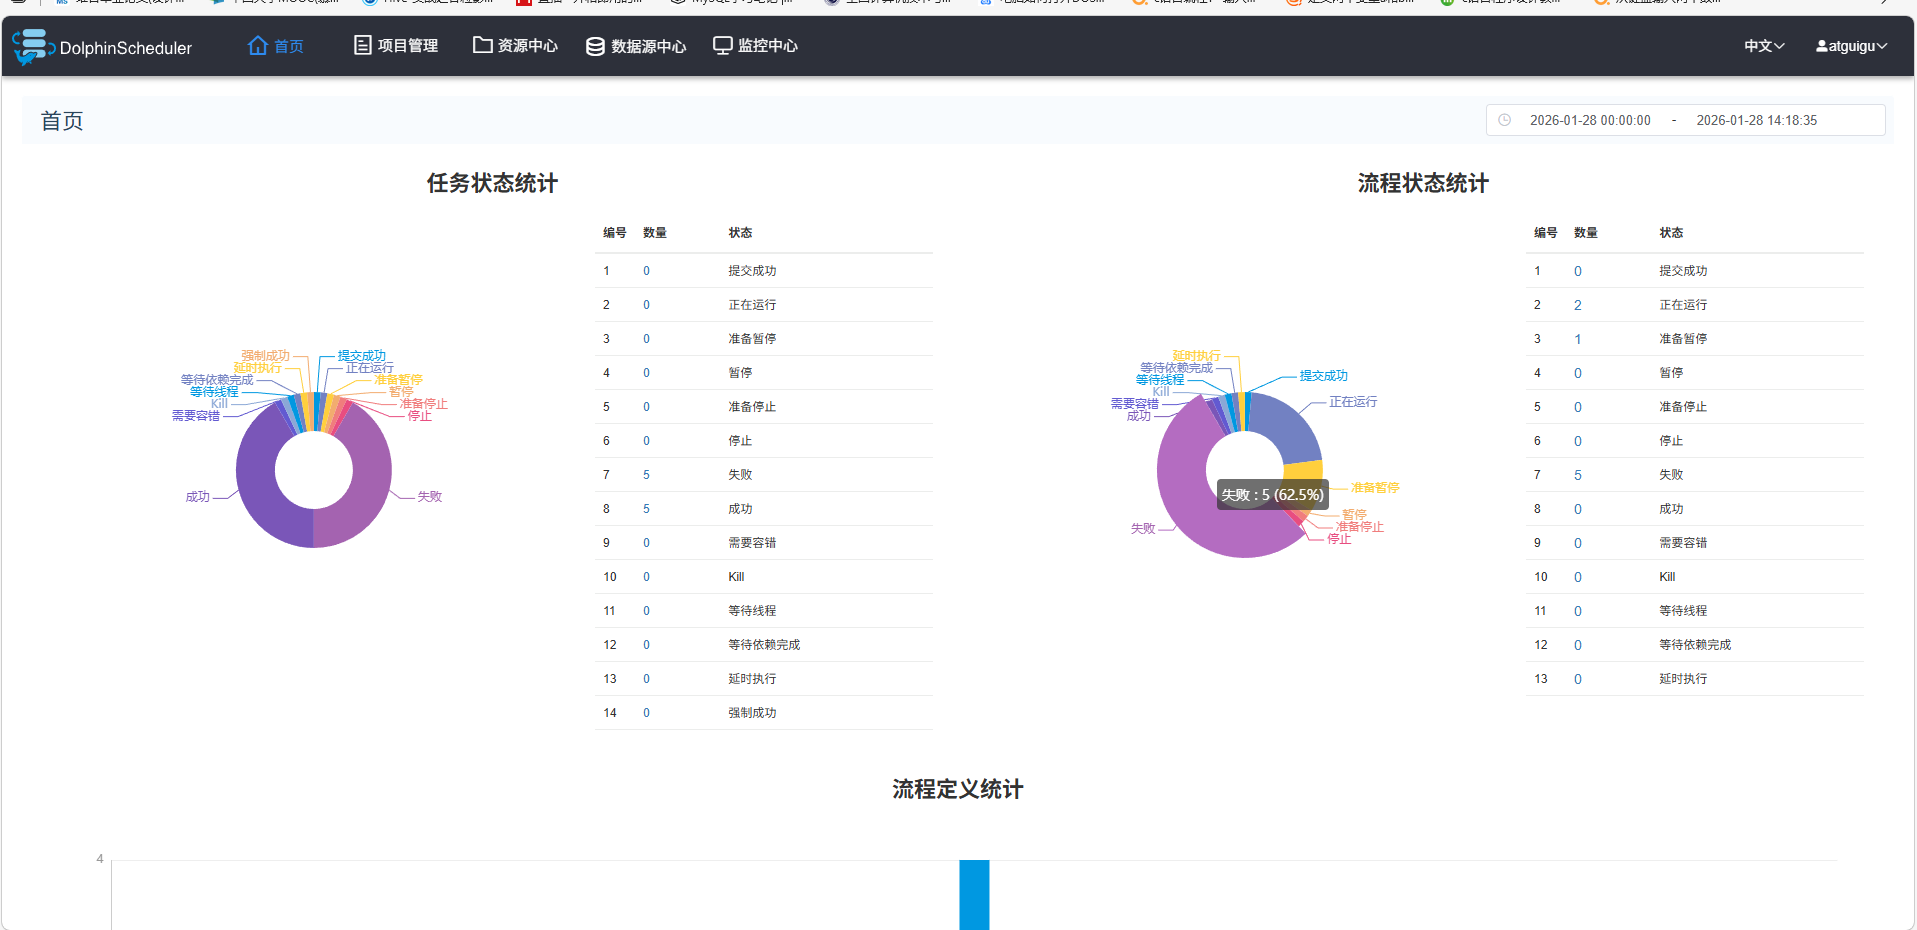Click the failure count 5 in task status table

[x=646, y=474]
